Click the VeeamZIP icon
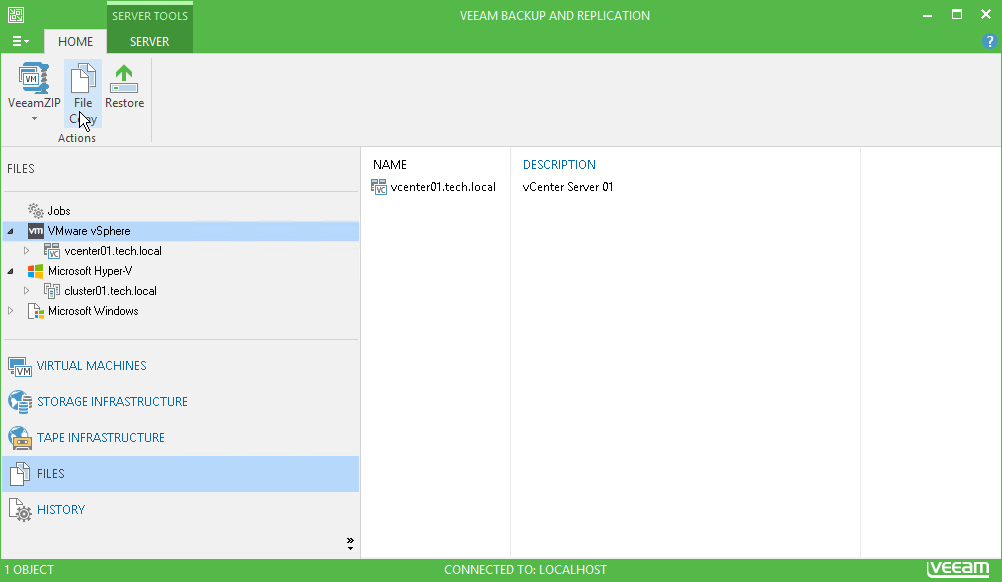The image size is (1002, 582). coord(33,79)
